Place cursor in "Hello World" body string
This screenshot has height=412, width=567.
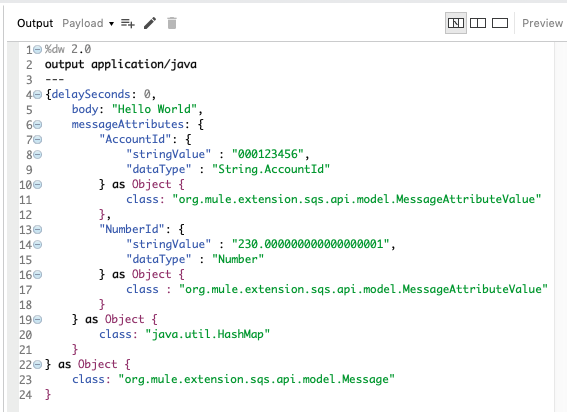(154, 109)
